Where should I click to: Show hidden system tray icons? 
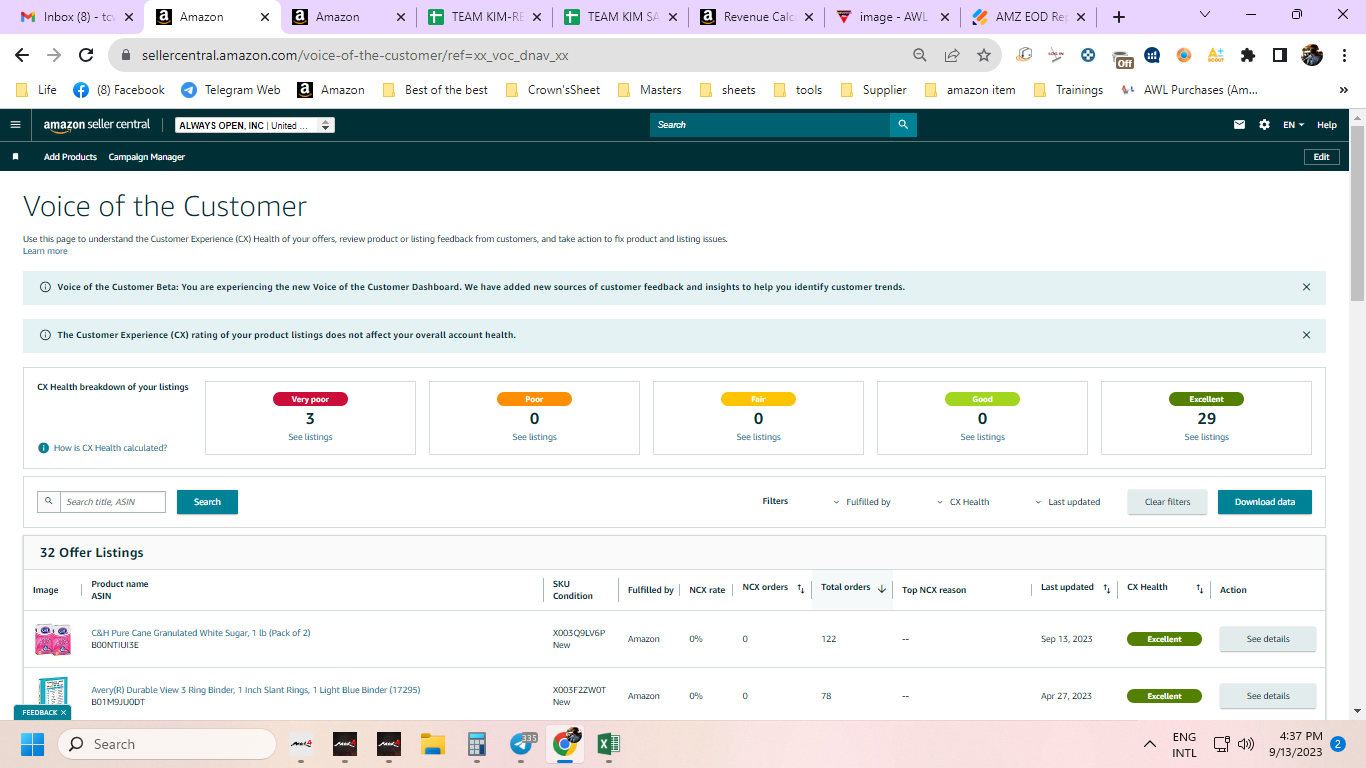click(x=1150, y=744)
